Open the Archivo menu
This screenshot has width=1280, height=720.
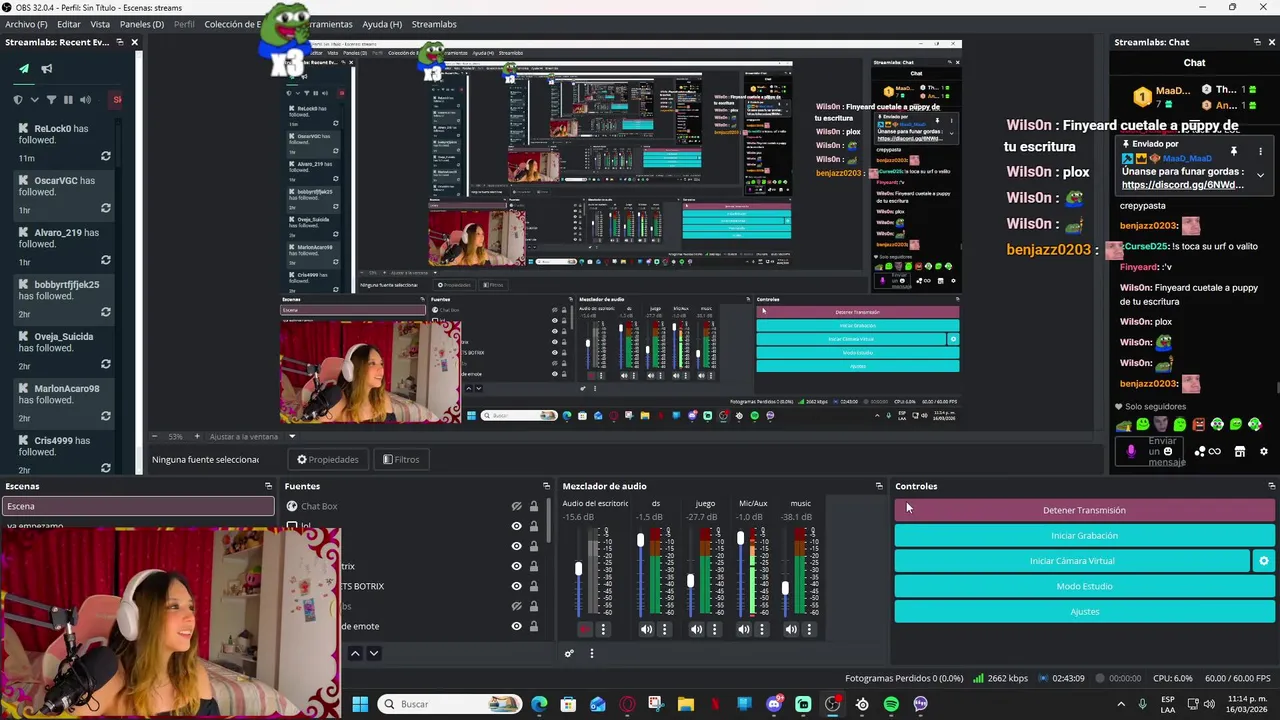pyautogui.click(x=26, y=24)
